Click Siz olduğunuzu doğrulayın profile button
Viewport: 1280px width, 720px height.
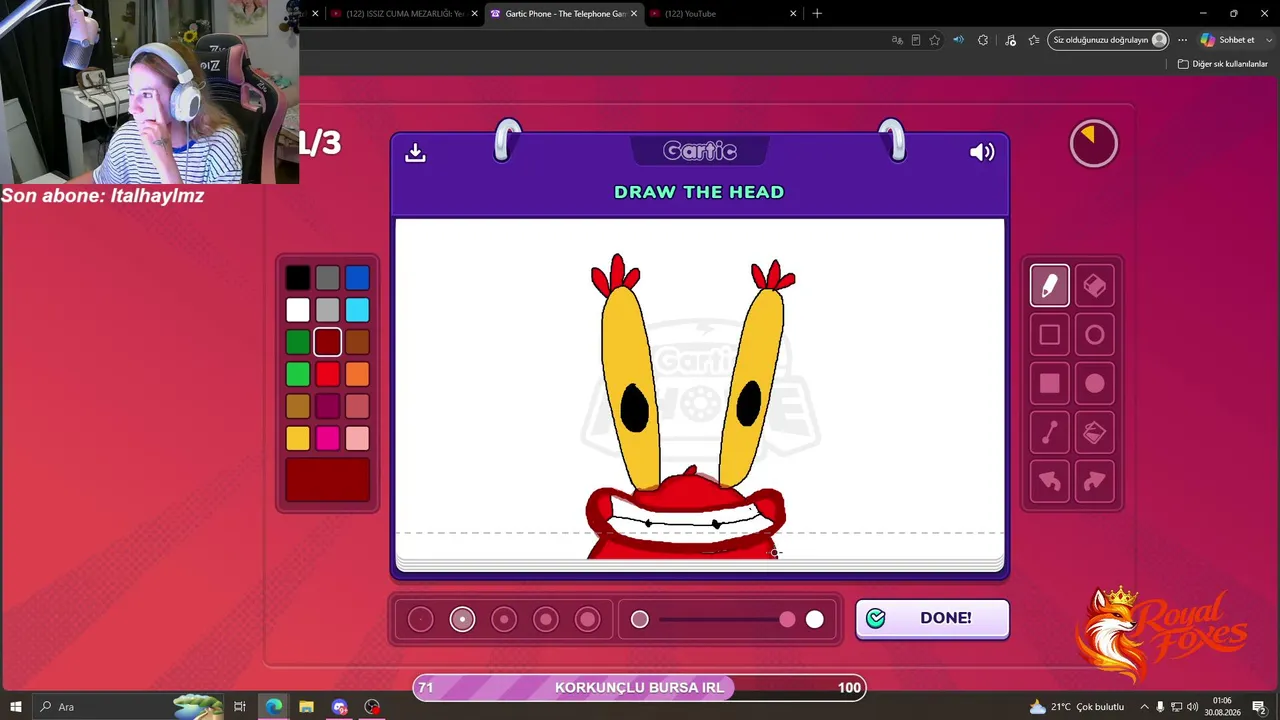tap(1109, 40)
